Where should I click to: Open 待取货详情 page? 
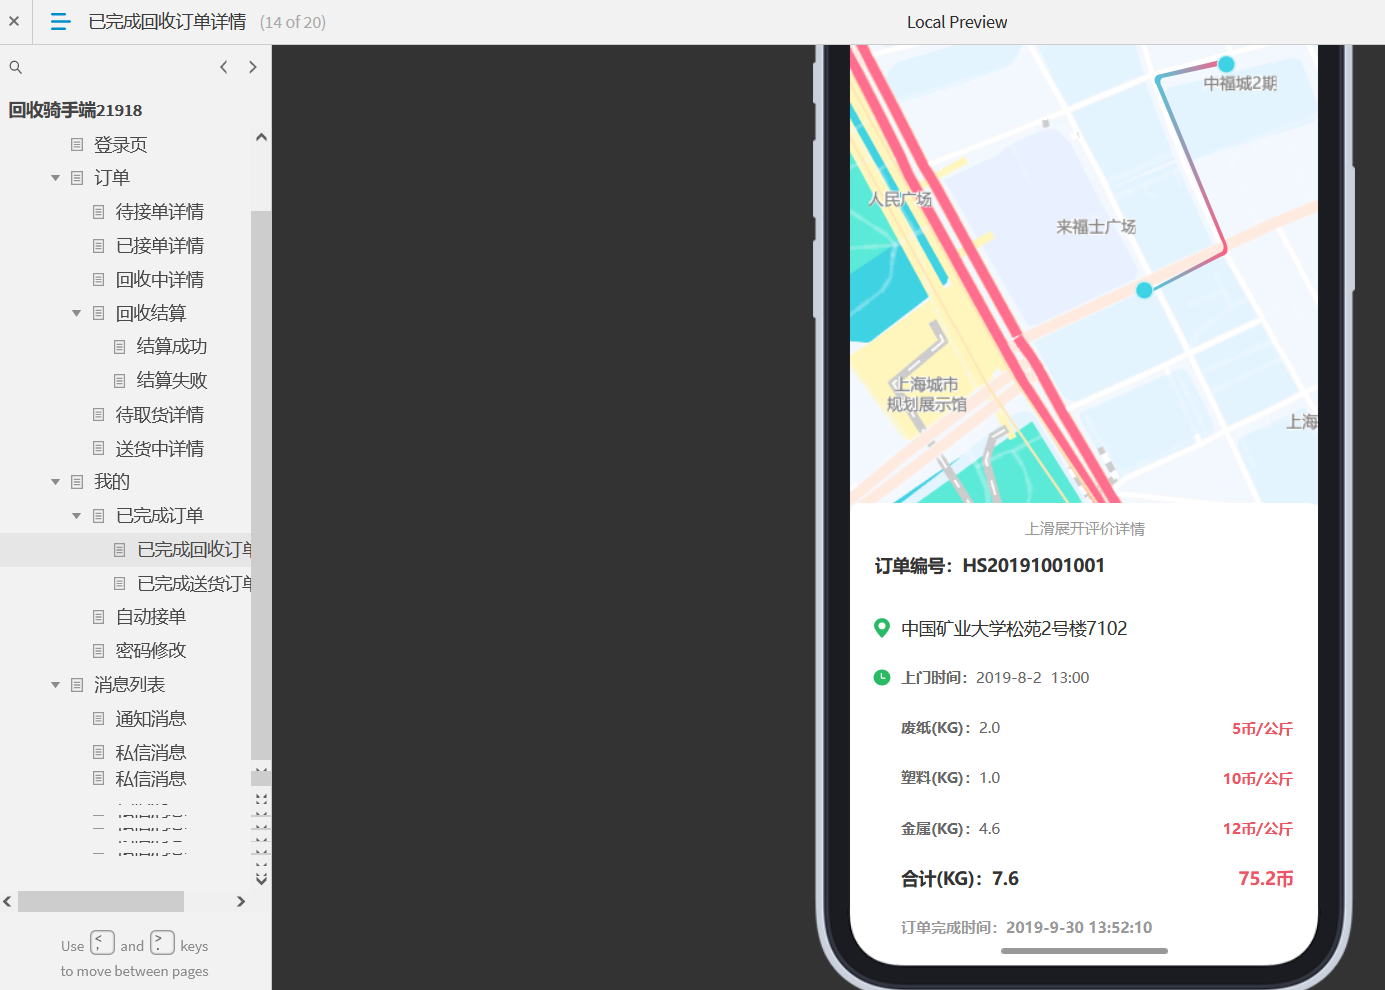click(x=160, y=415)
